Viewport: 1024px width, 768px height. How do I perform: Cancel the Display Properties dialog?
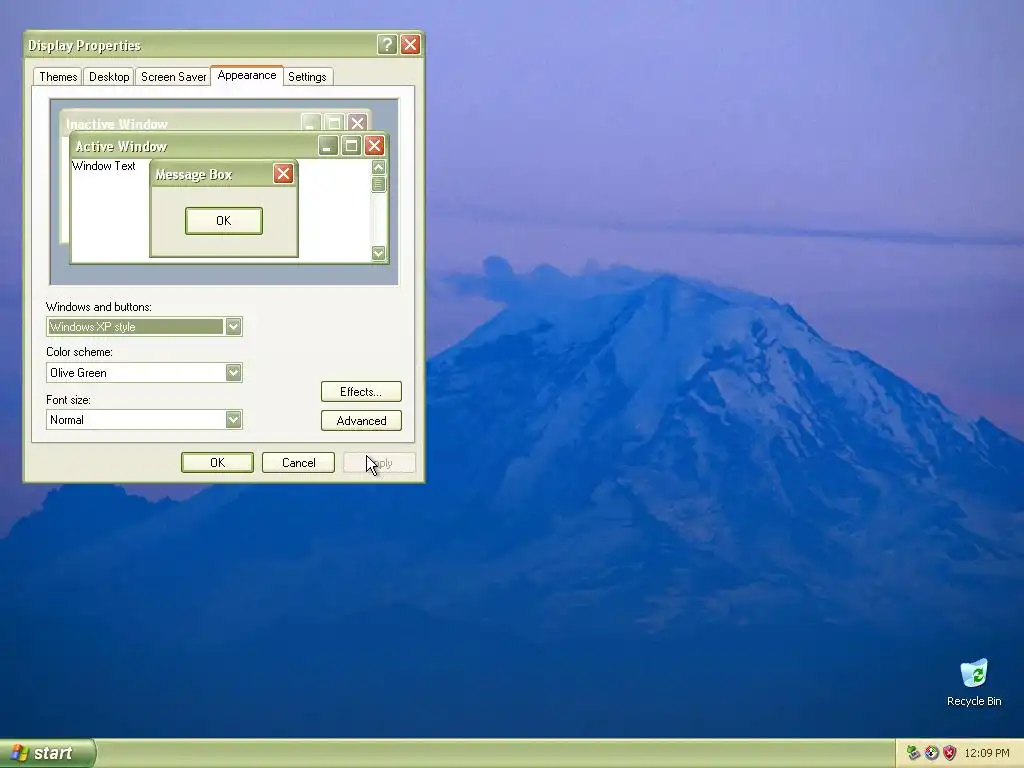pos(298,462)
